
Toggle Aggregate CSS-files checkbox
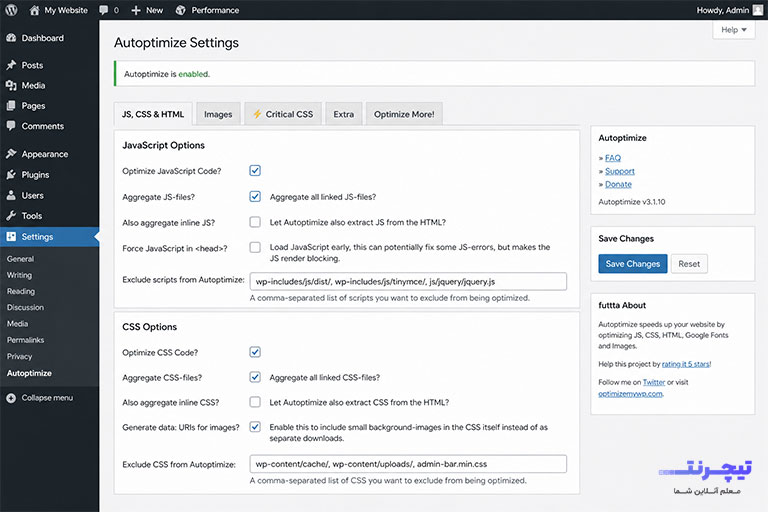(255, 377)
